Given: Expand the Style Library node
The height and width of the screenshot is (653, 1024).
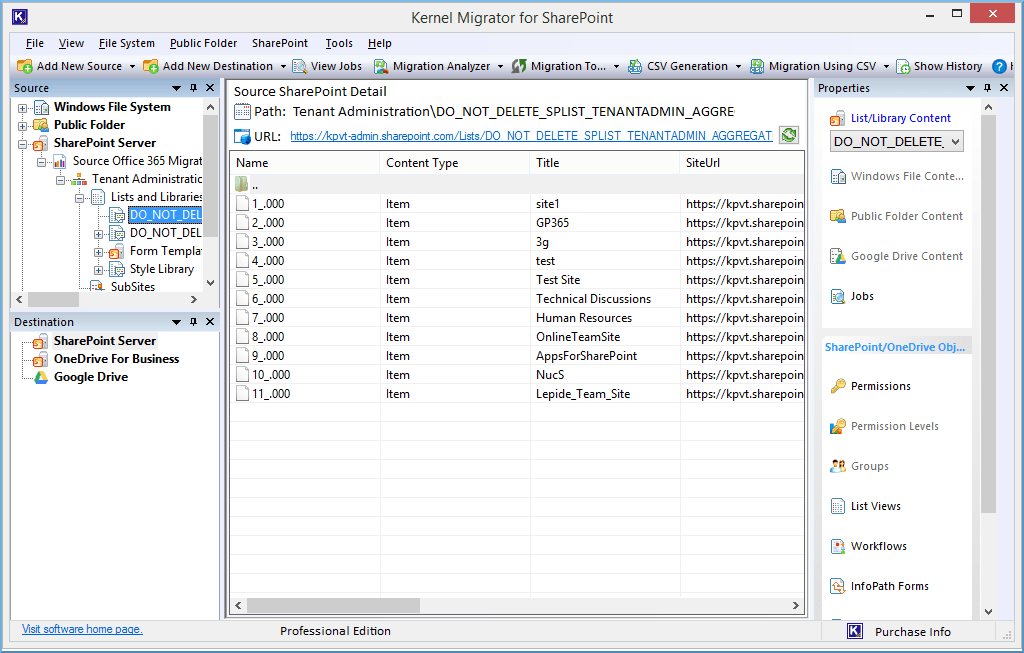Looking at the screenshot, I should pyautogui.click(x=99, y=270).
